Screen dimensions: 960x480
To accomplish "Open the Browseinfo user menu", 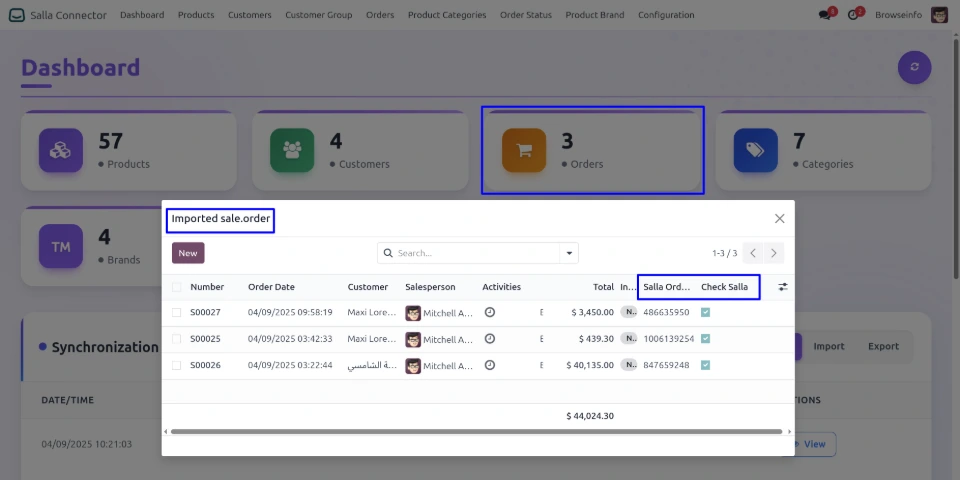I will pyautogui.click(x=910, y=15).
